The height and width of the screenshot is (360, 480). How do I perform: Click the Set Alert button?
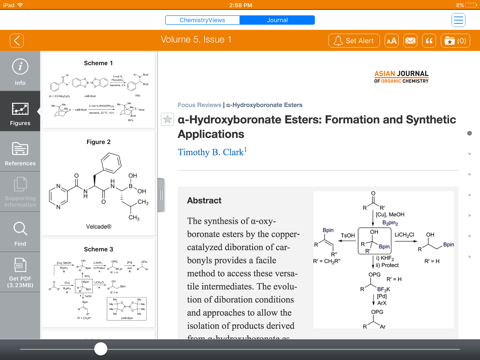pos(354,41)
